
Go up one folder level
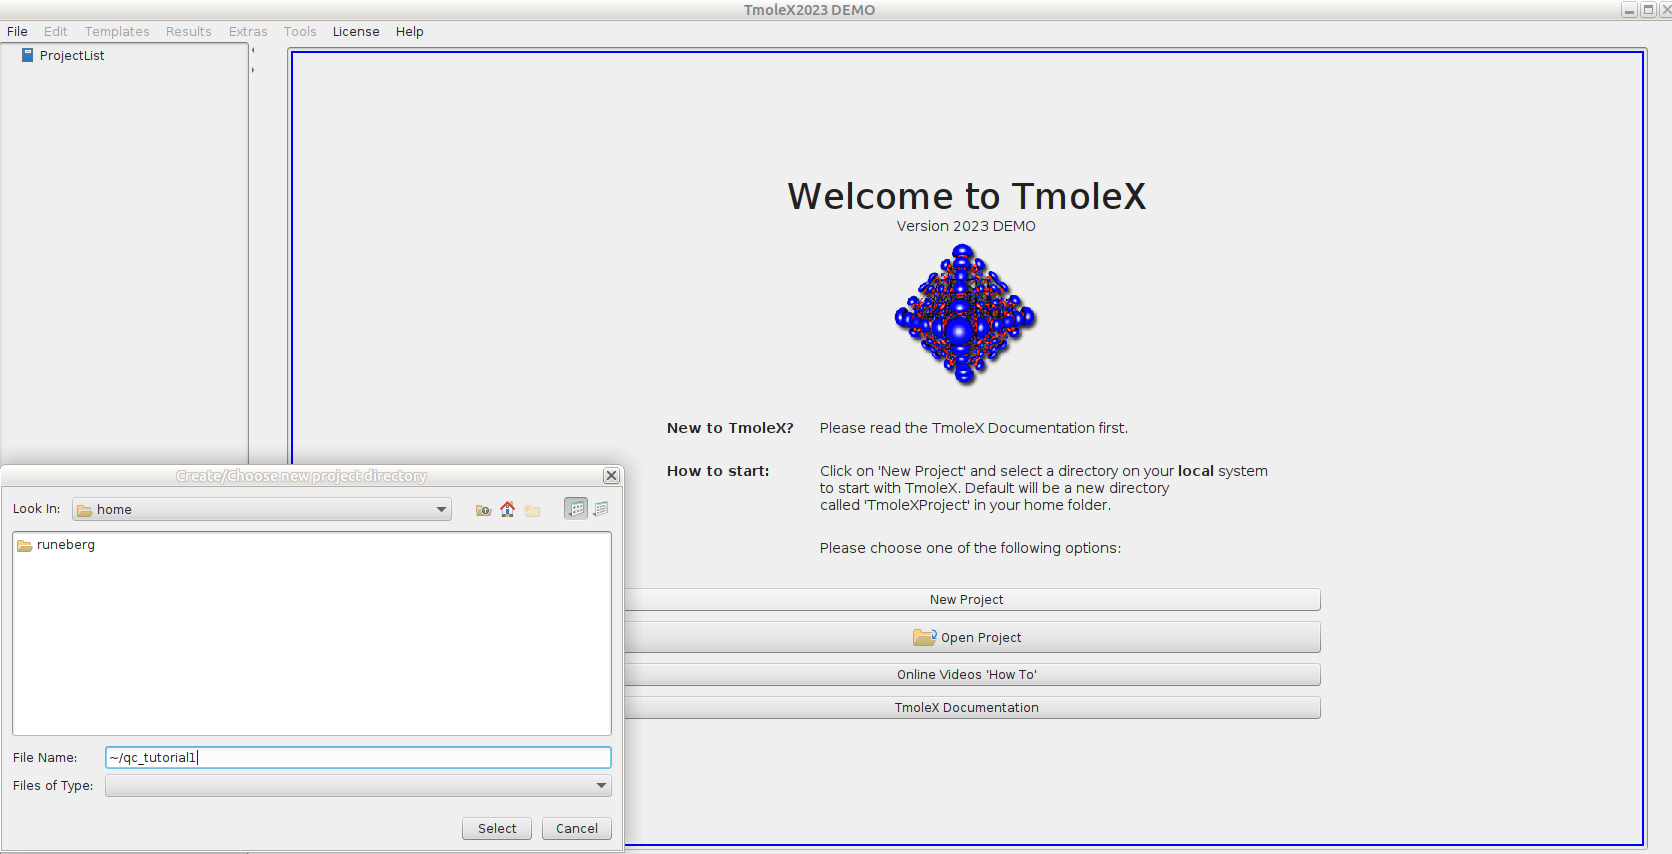coord(483,510)
